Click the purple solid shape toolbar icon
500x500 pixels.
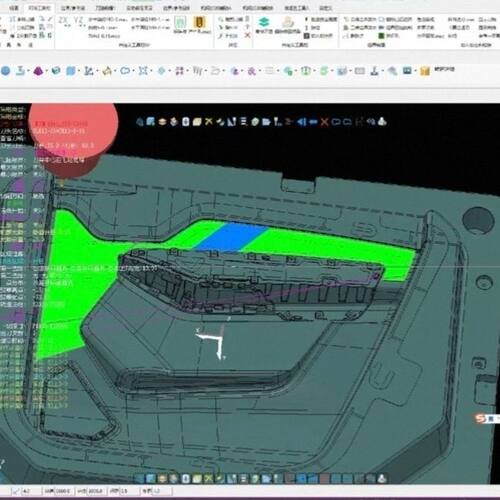38,71
